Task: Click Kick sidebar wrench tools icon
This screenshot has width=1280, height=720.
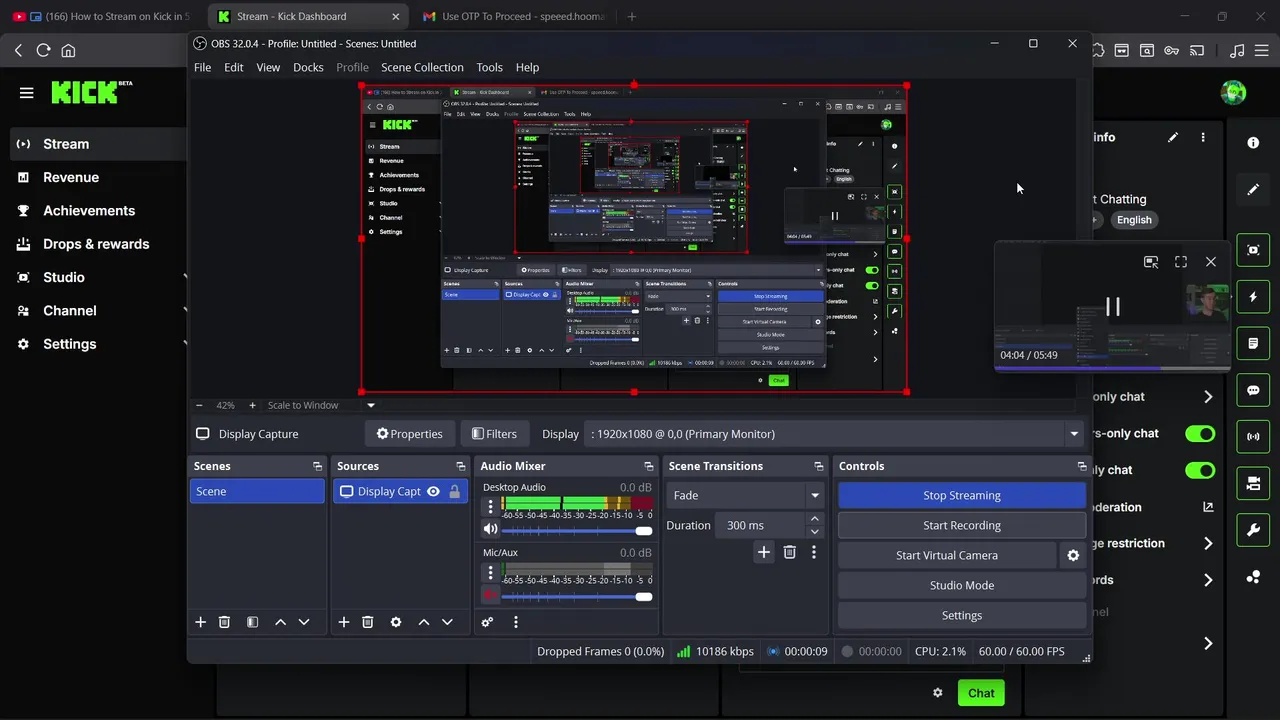Action: pyautogui.click(x=1253, y=530)
